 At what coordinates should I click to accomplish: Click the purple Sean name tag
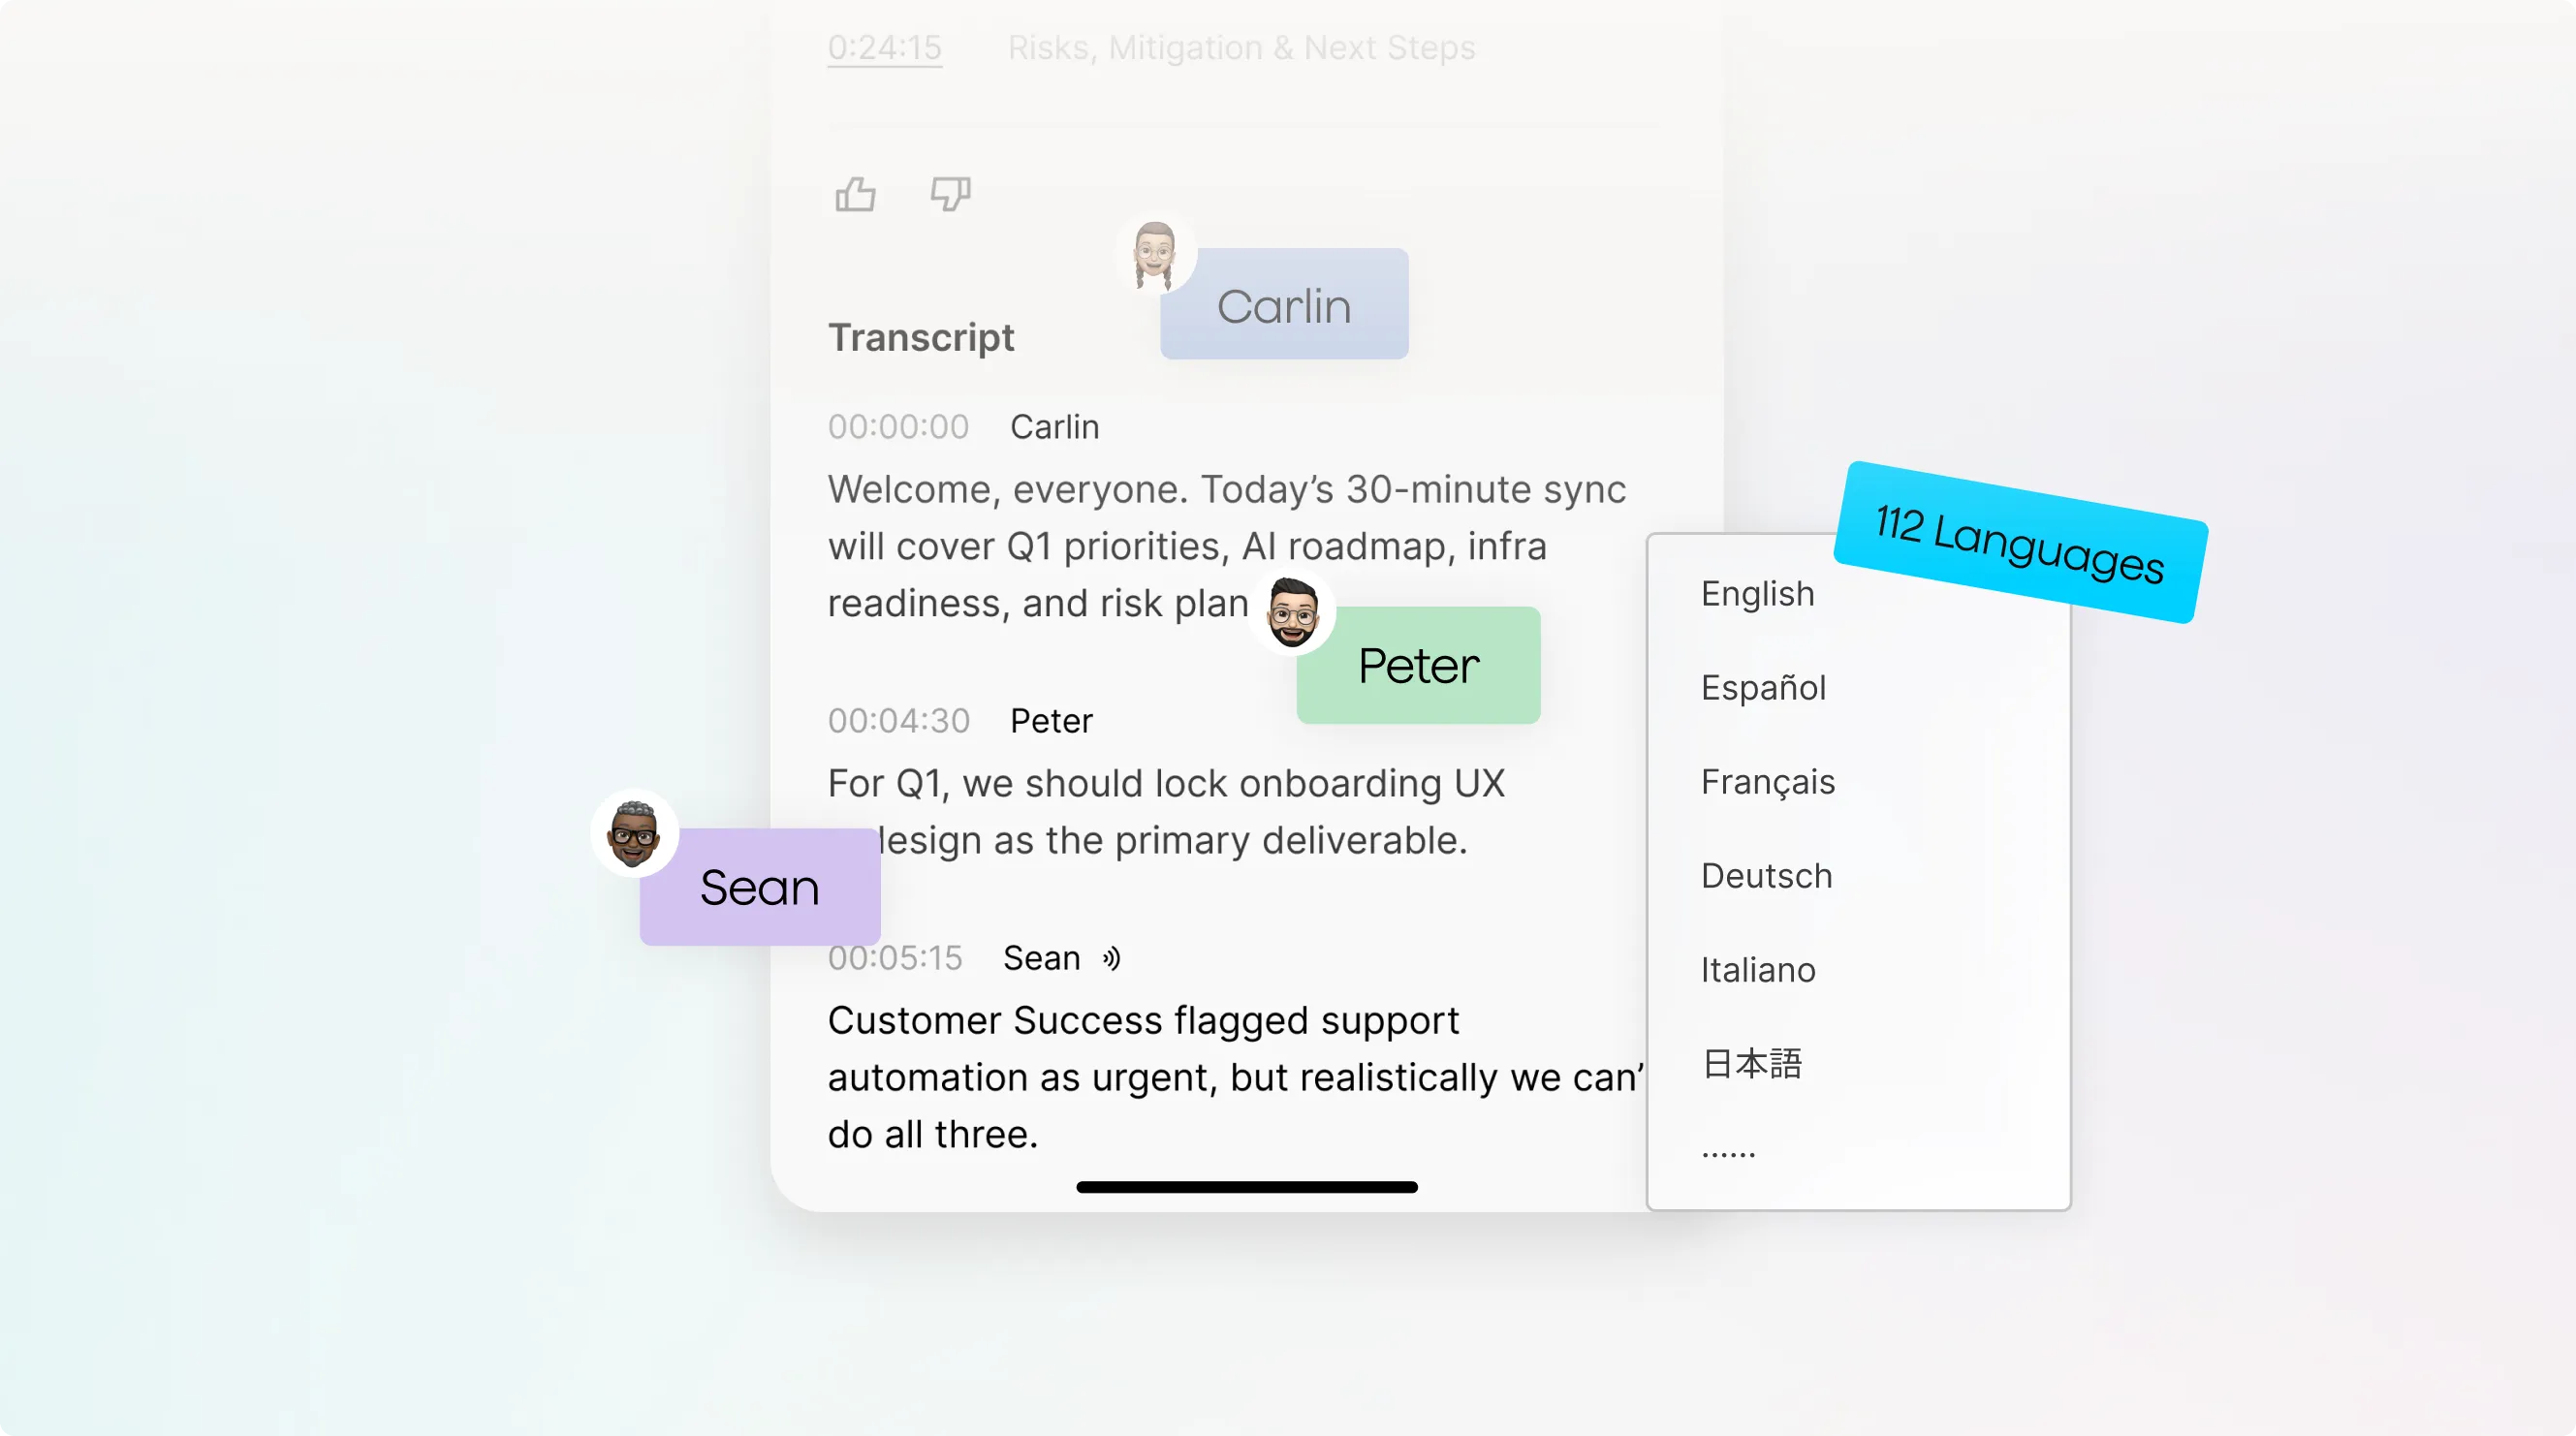759,888
